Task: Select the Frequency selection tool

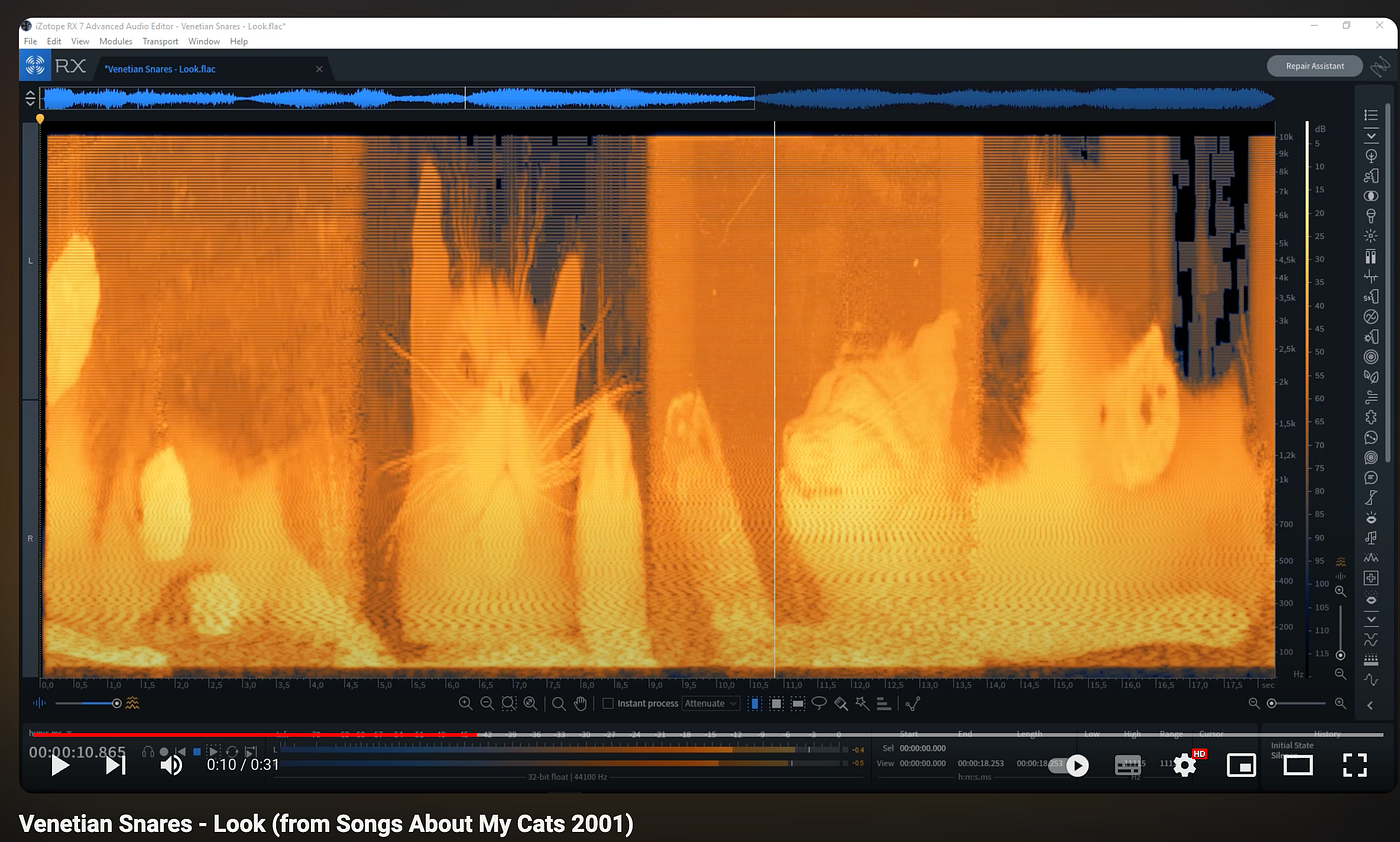Action: click(x=798, y=704)
